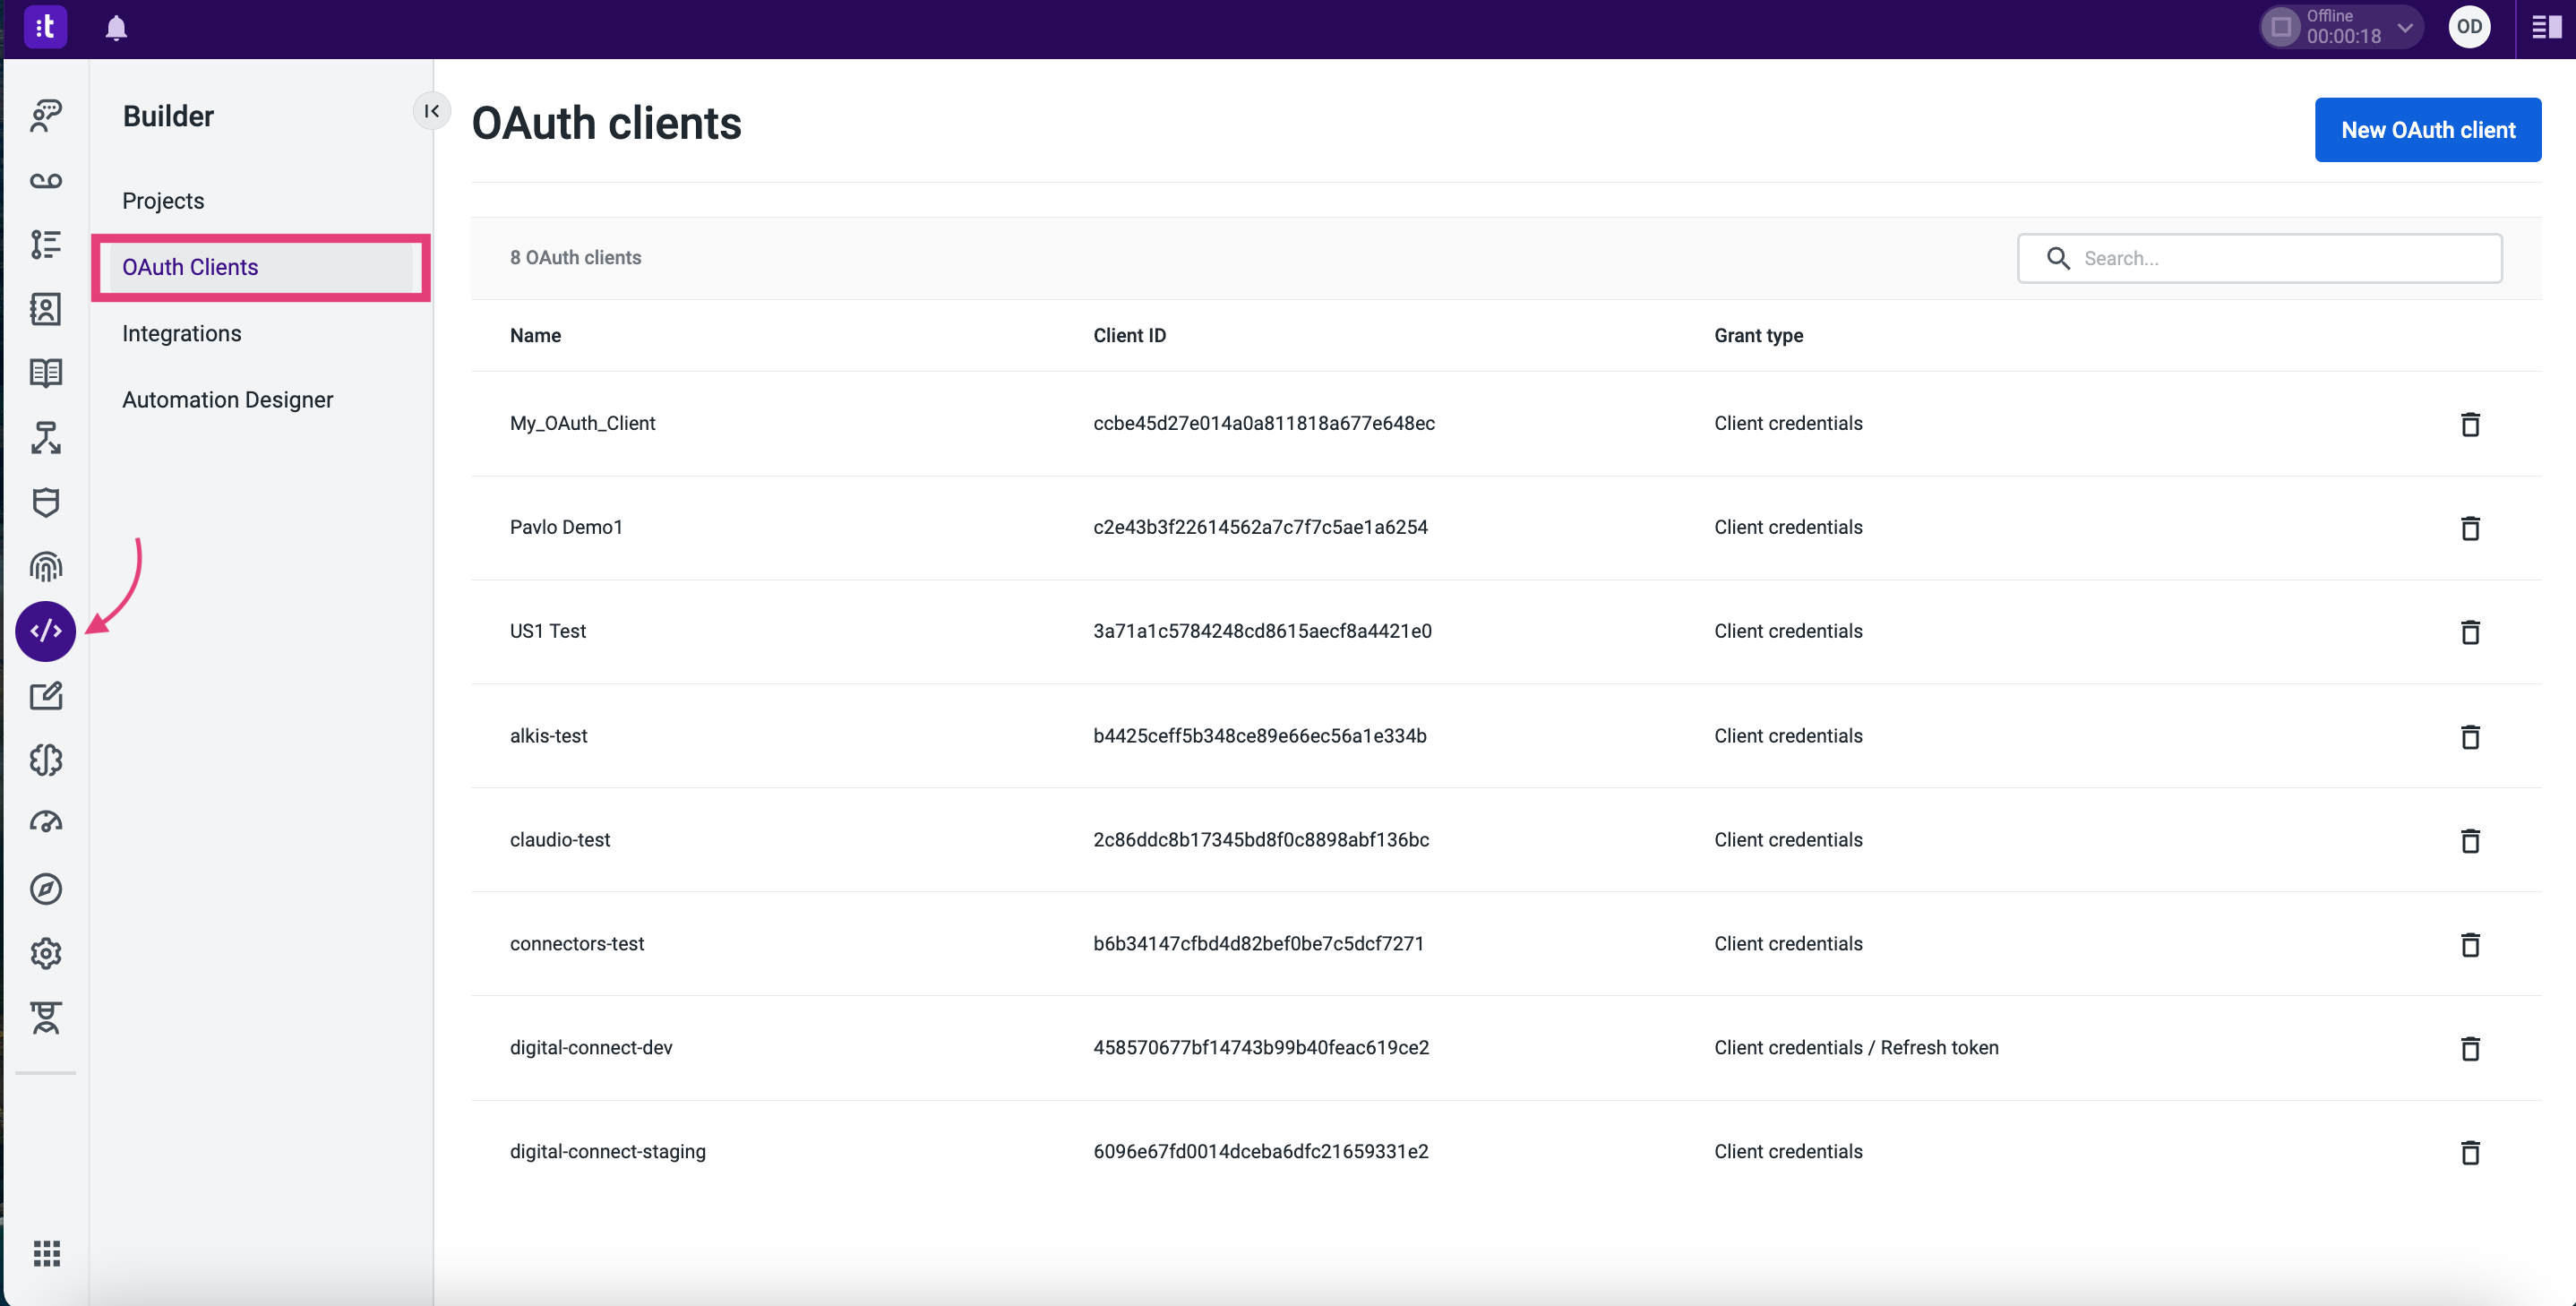The image size is (2576, 1306).
Task: Open the workflow flowchart icon in sidebar
Action: pos(46,438)
